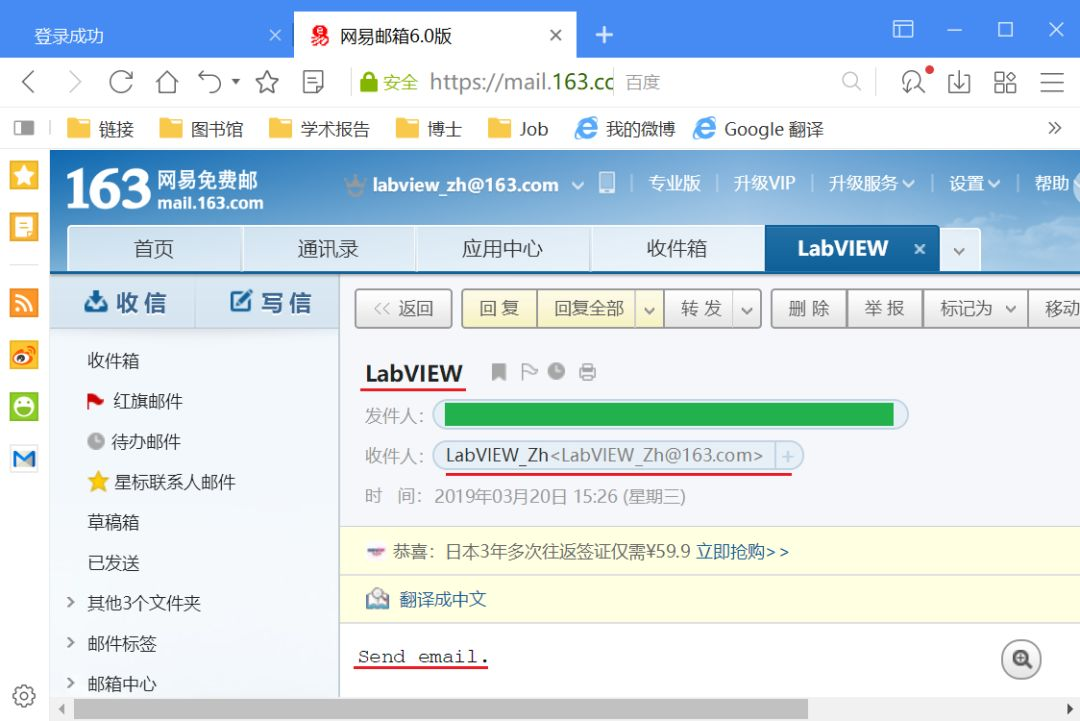Click the undo closed tab icon
Screen dimensions: 1080x721
click(x=209, y=82)
